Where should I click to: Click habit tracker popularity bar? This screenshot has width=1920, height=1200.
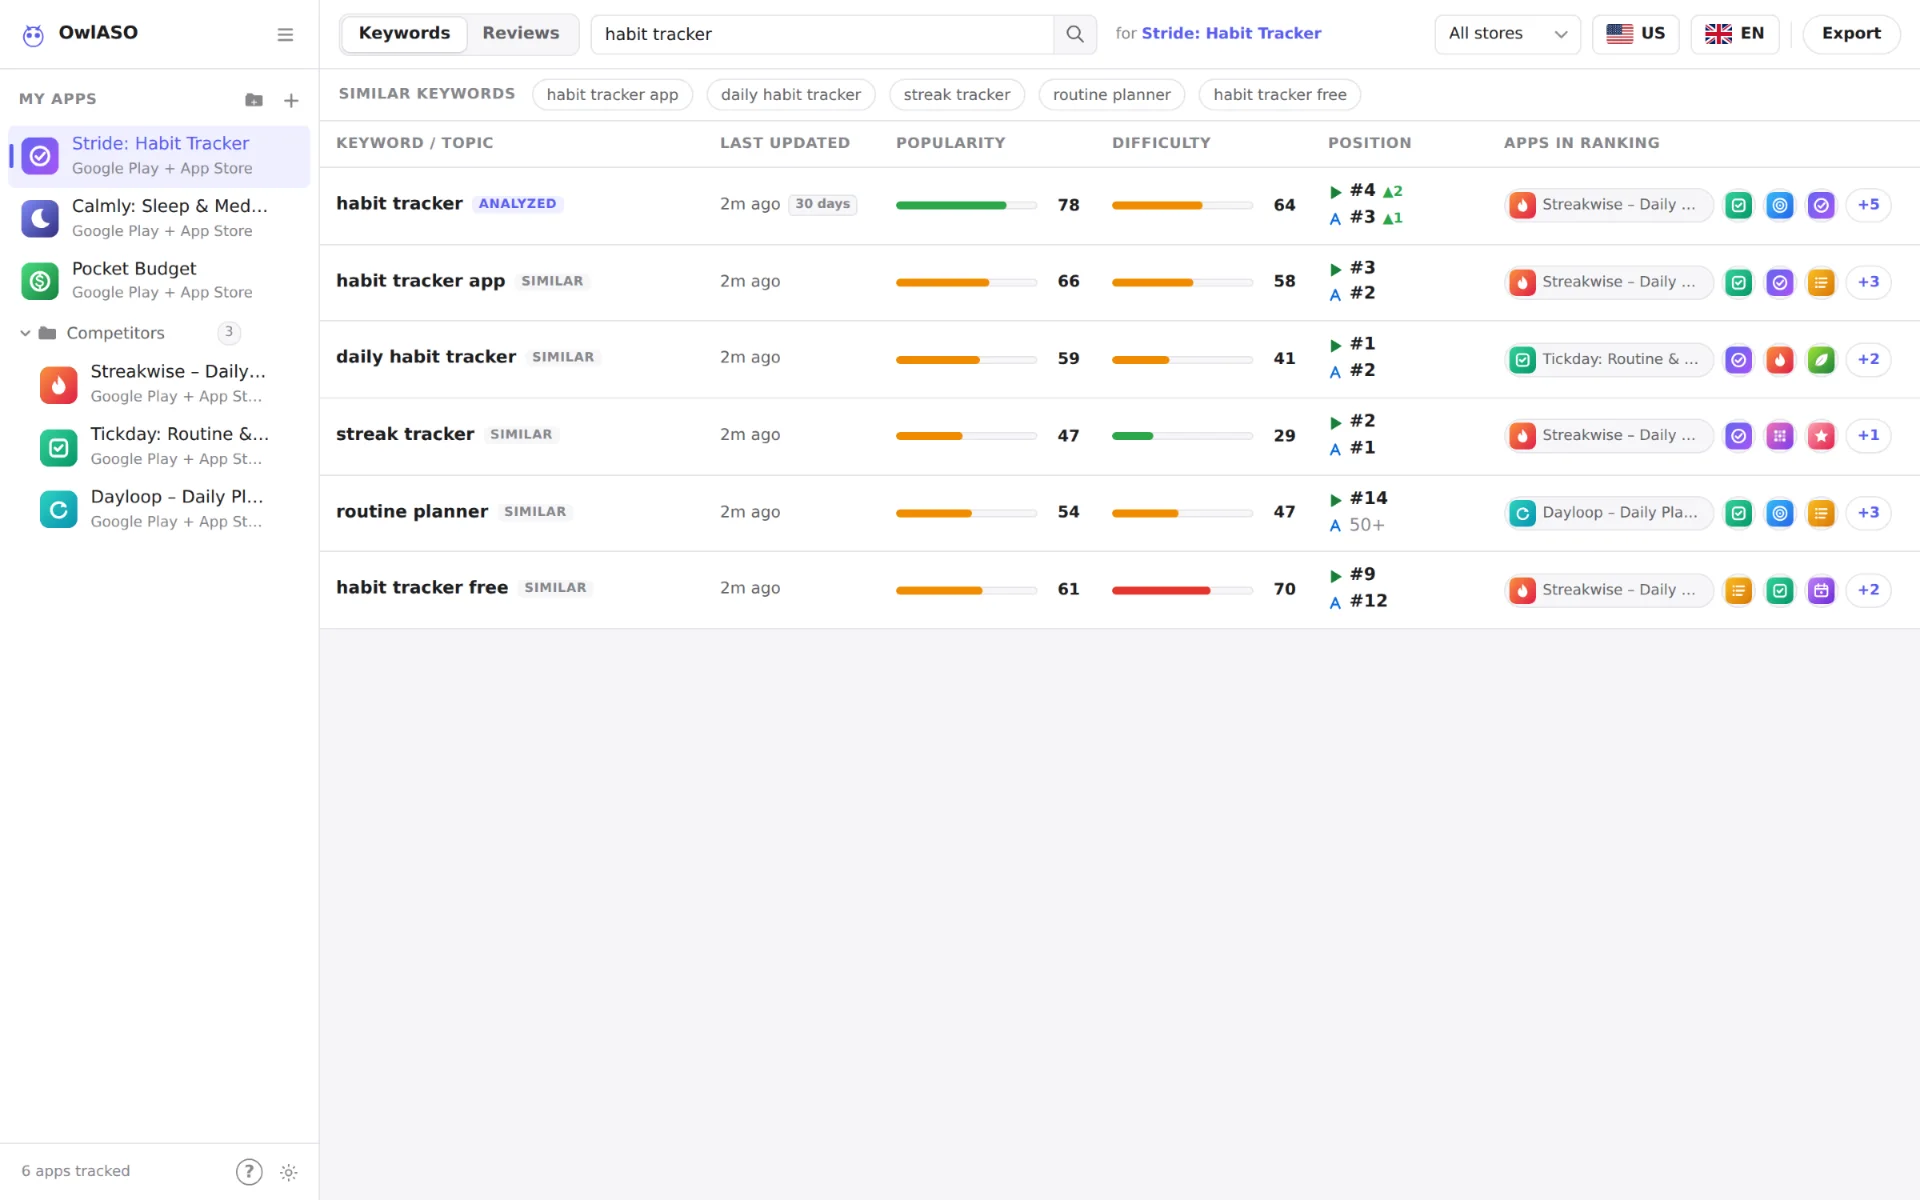pos(966,205)
